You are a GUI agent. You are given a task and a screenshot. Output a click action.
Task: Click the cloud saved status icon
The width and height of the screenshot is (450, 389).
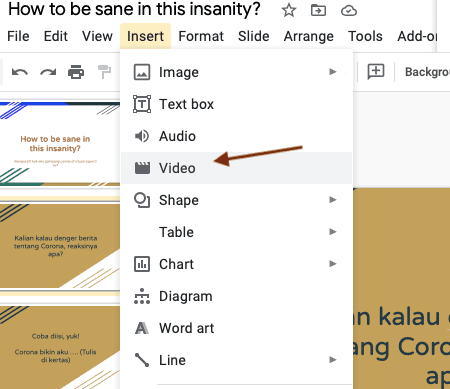349,11
